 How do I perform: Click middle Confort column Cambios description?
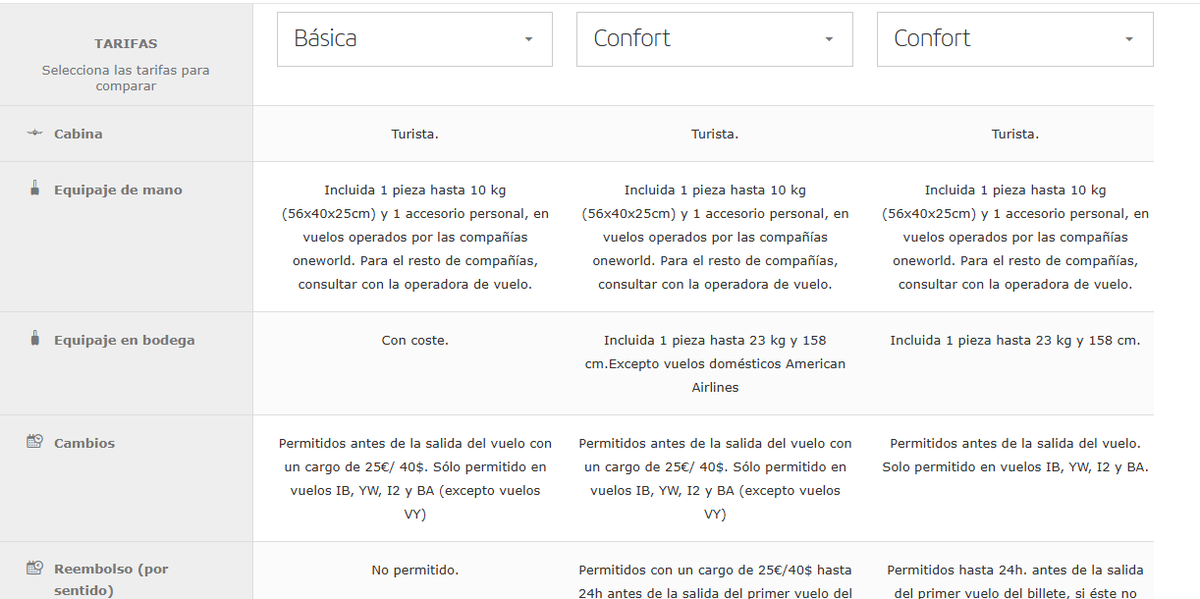pyautogui.click(x=715, y=479)
